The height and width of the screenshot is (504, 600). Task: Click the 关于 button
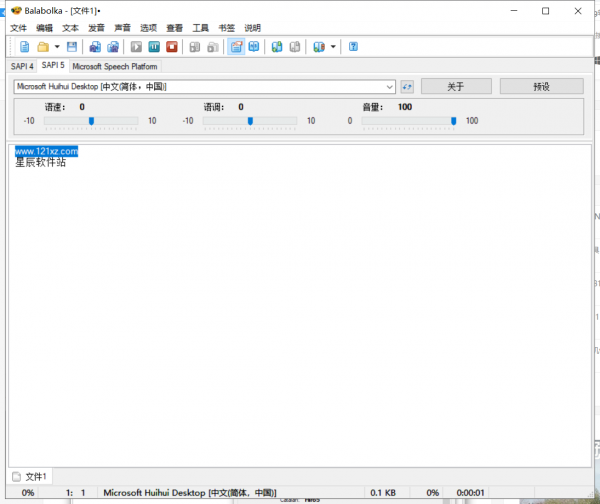[456, 87]
